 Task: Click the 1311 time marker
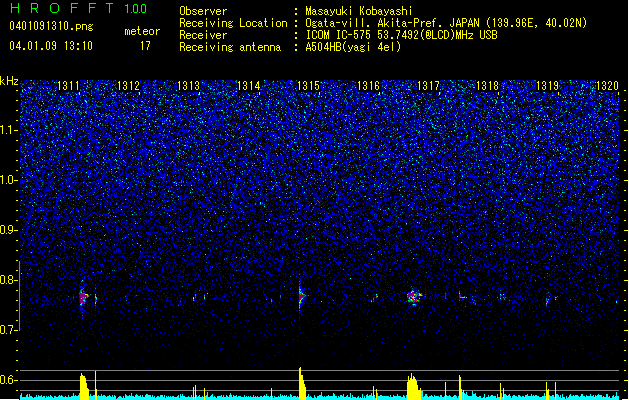coord(68,86)
